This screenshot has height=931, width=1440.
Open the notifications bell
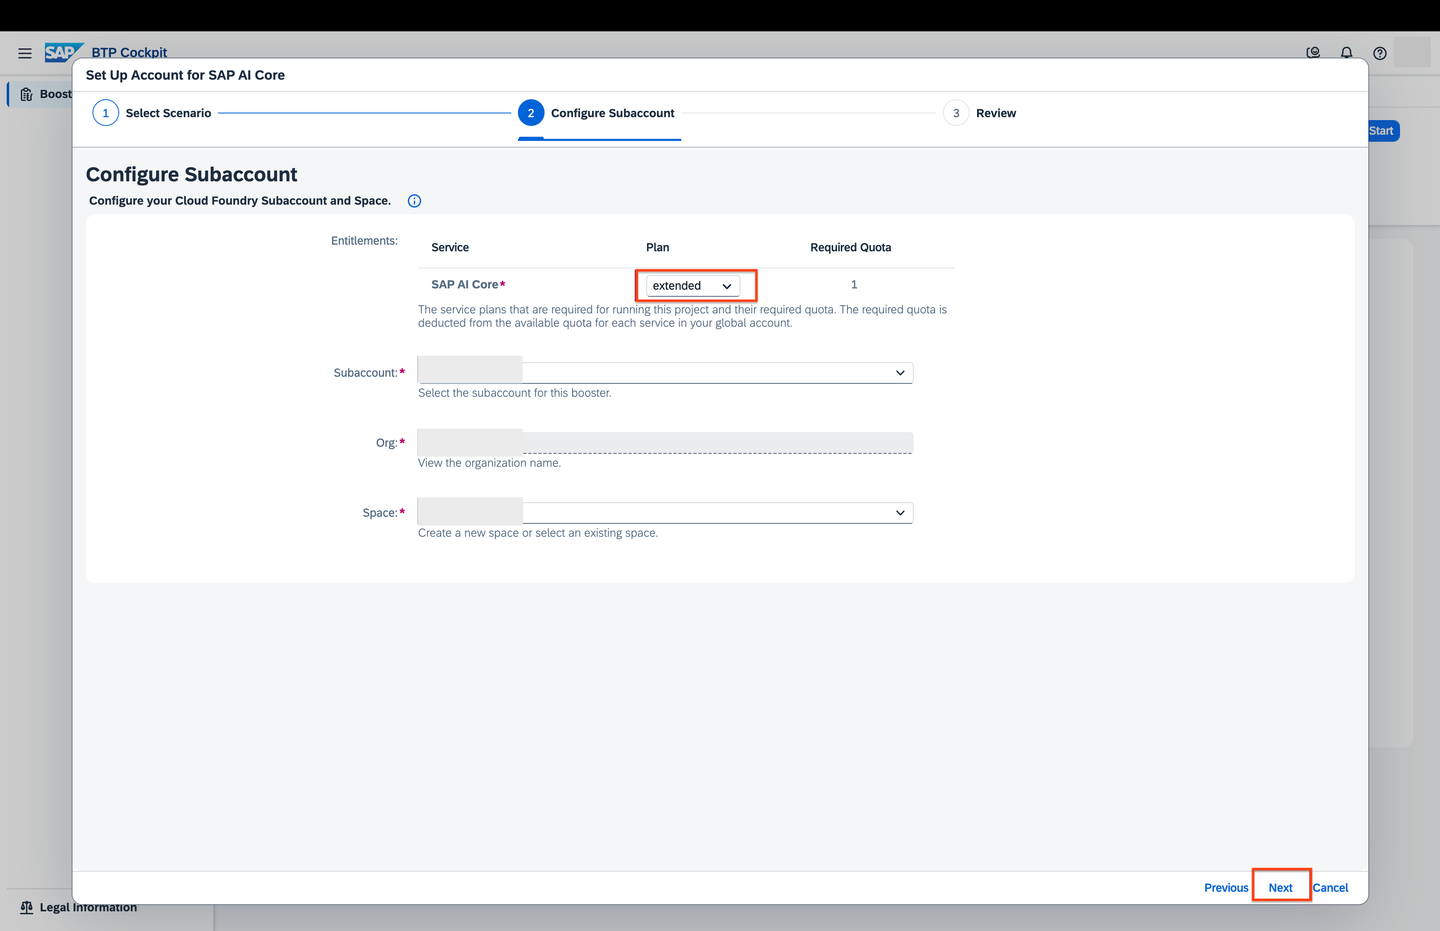[1346, 53]
